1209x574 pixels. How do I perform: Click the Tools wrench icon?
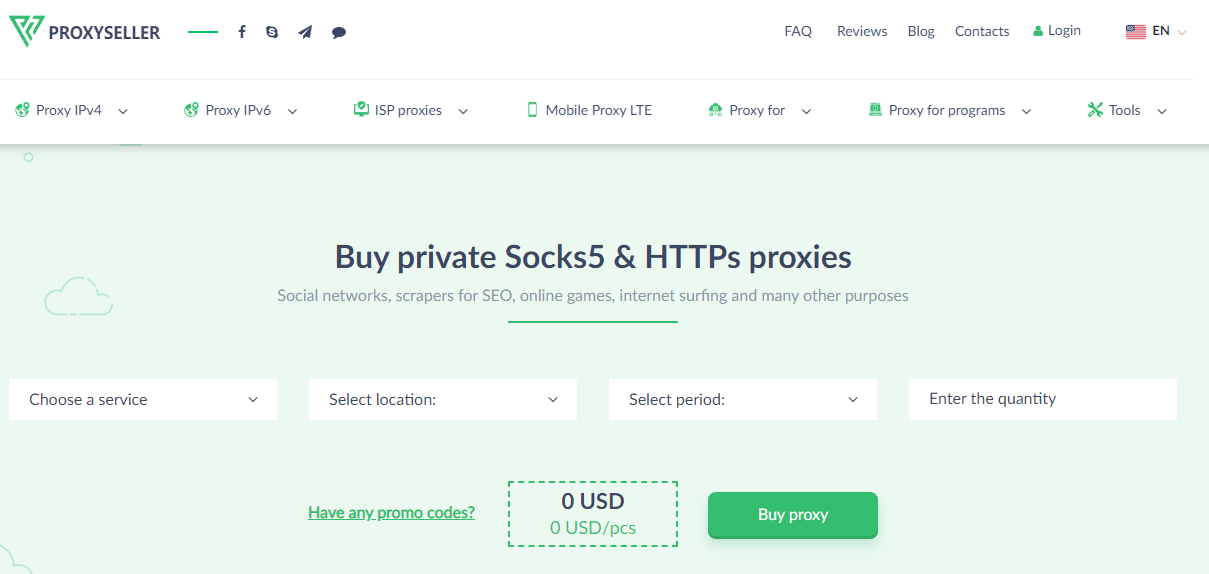point(1095,110)
